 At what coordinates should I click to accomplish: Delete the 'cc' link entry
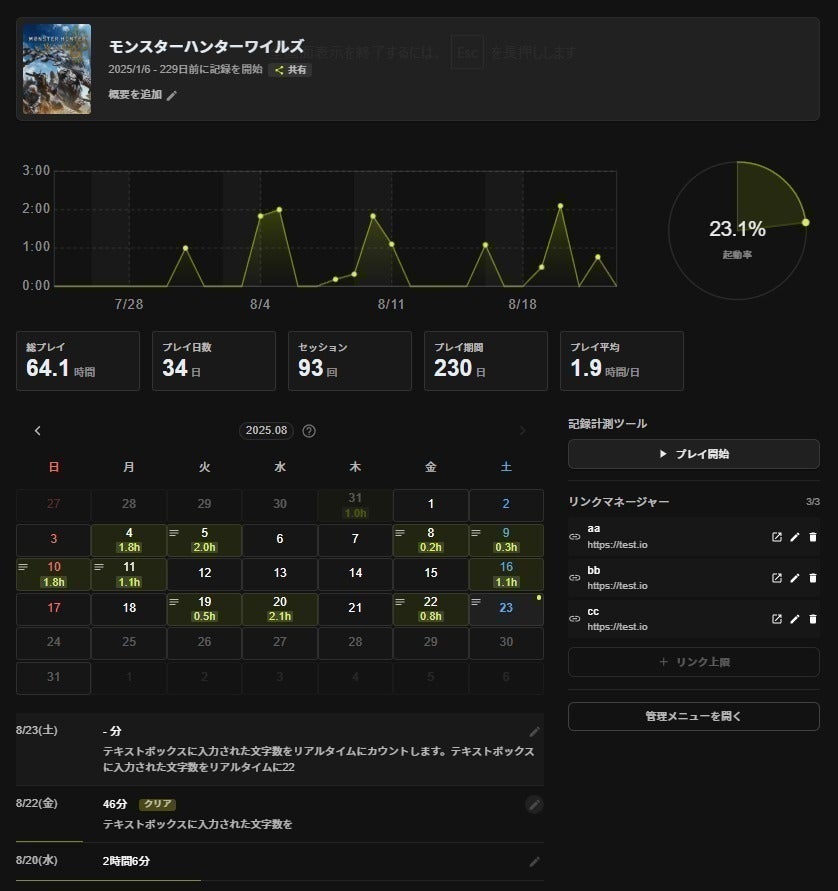click(x=812, y=619)
